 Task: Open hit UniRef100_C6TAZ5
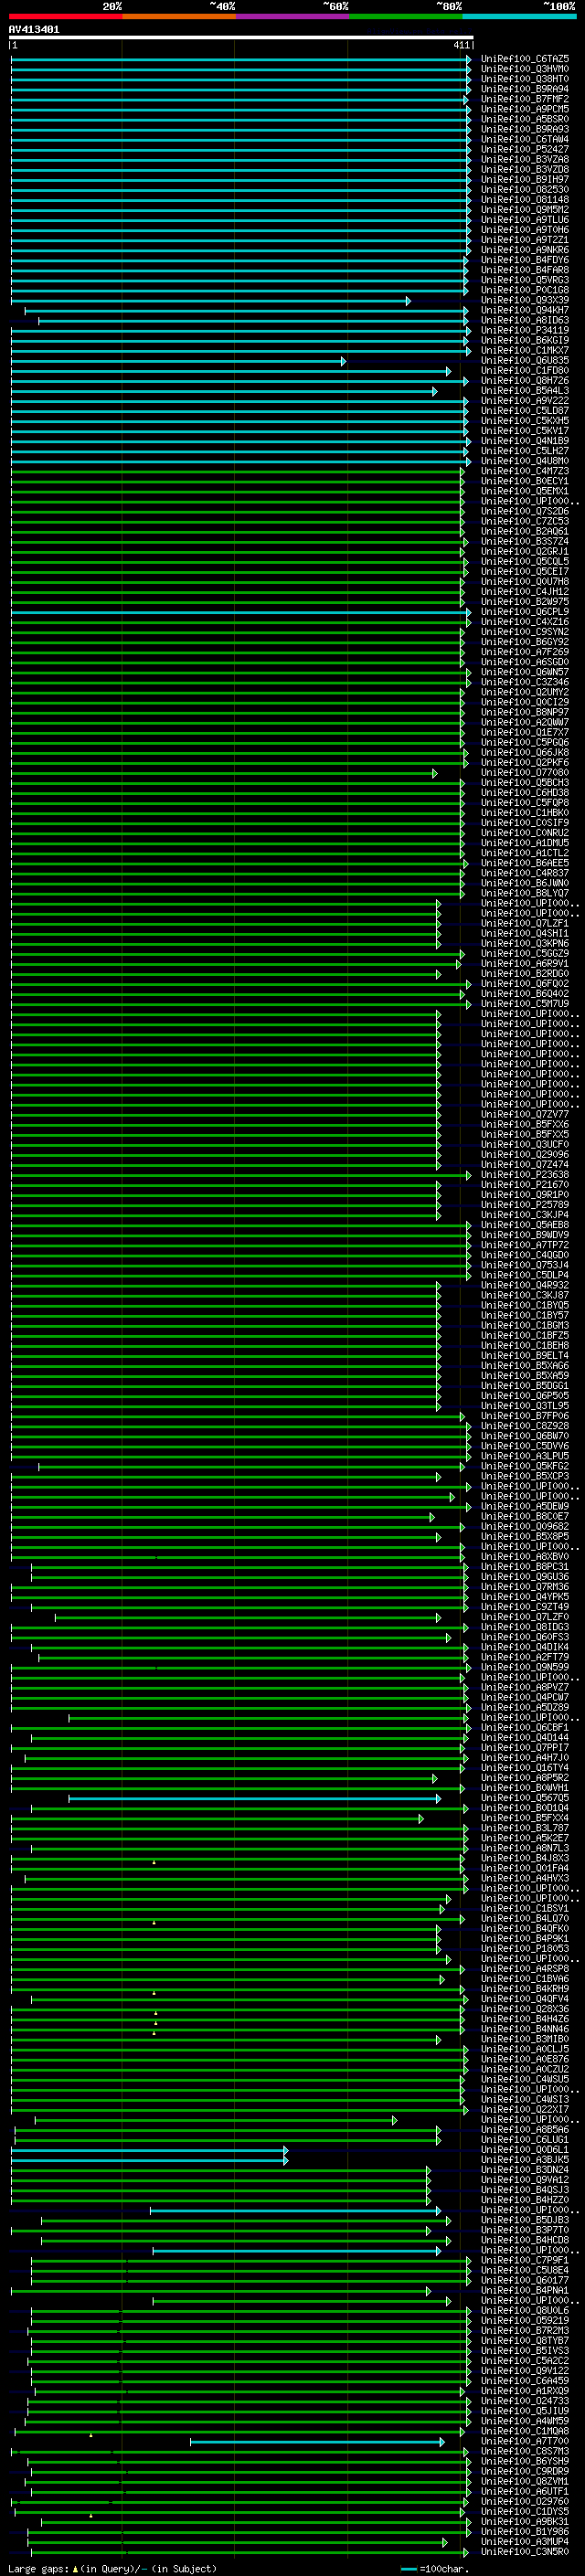pos(525,59)
